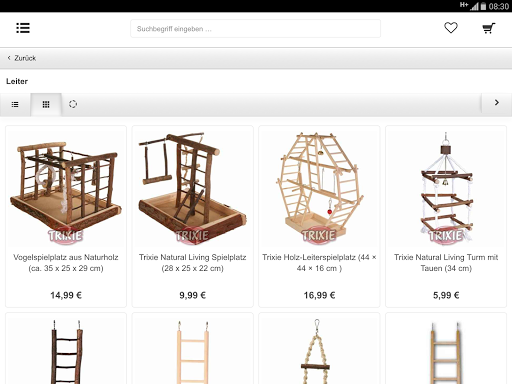Open Trixie Natural Living Spielplatz image
Viewport: 512px width, 384px height.
(x=193, y=187)
